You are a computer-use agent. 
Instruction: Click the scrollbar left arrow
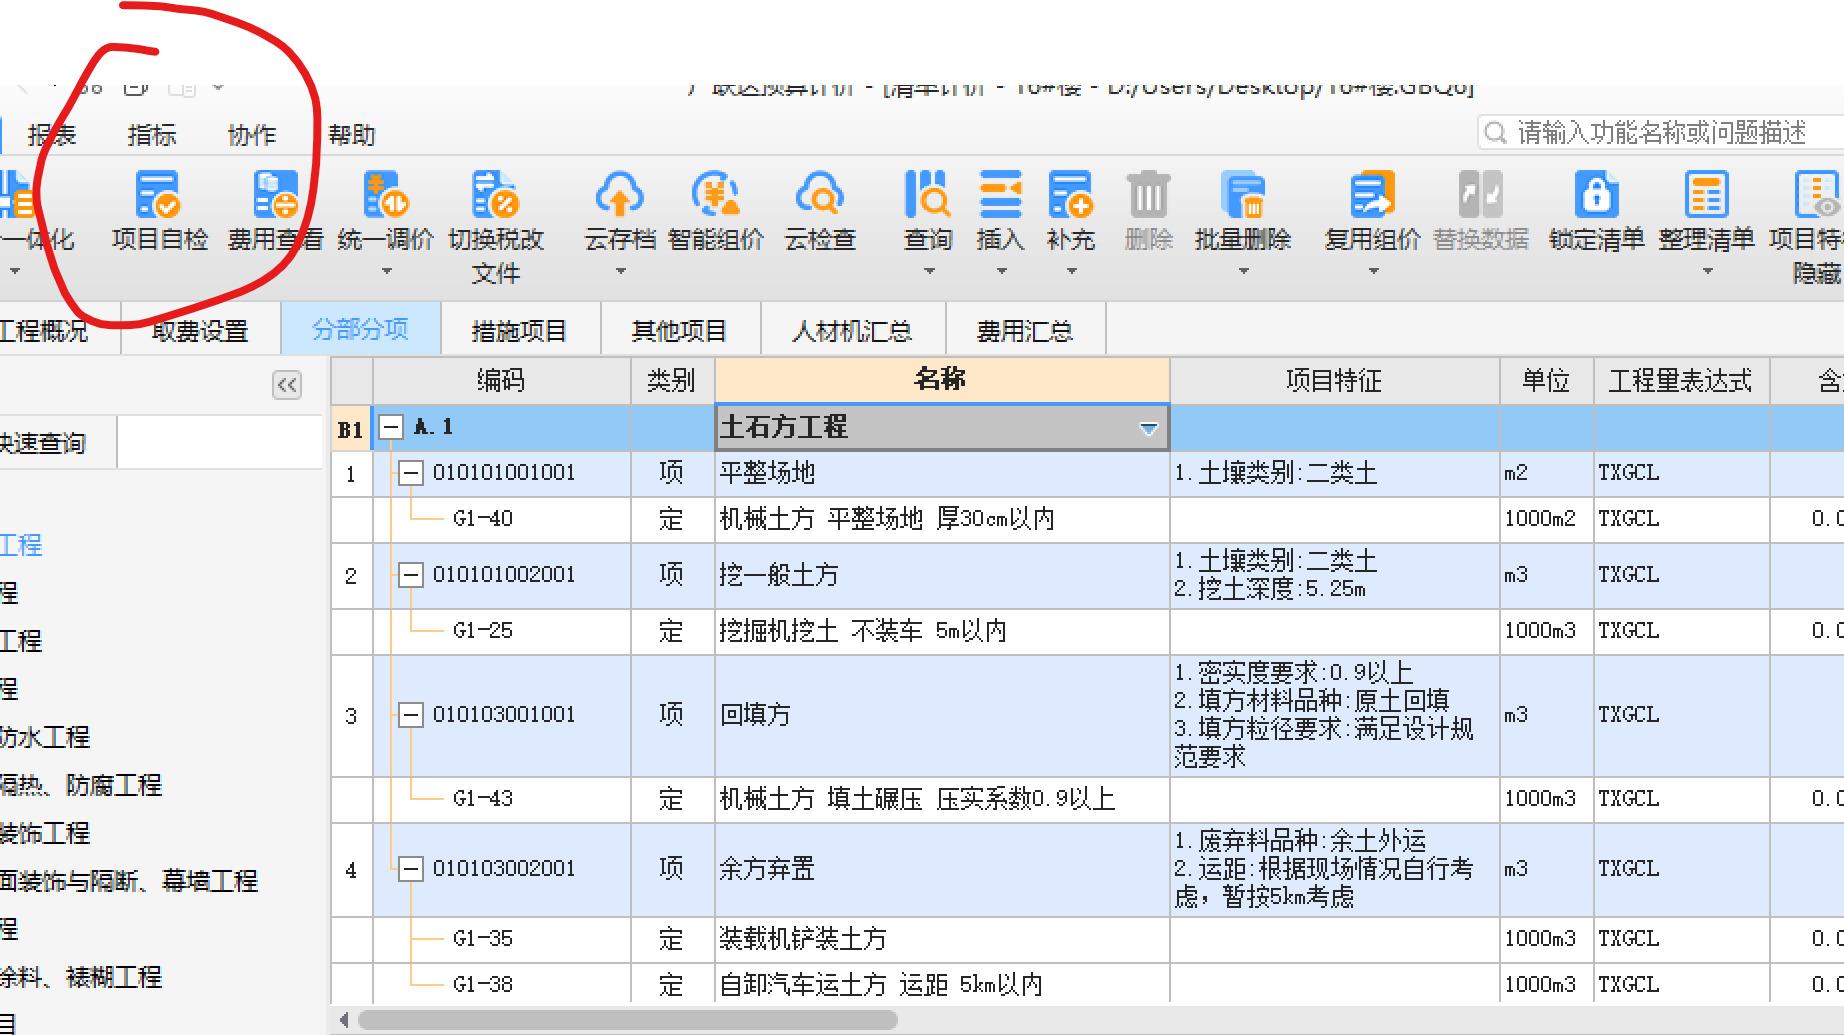tap(344, 1020)
